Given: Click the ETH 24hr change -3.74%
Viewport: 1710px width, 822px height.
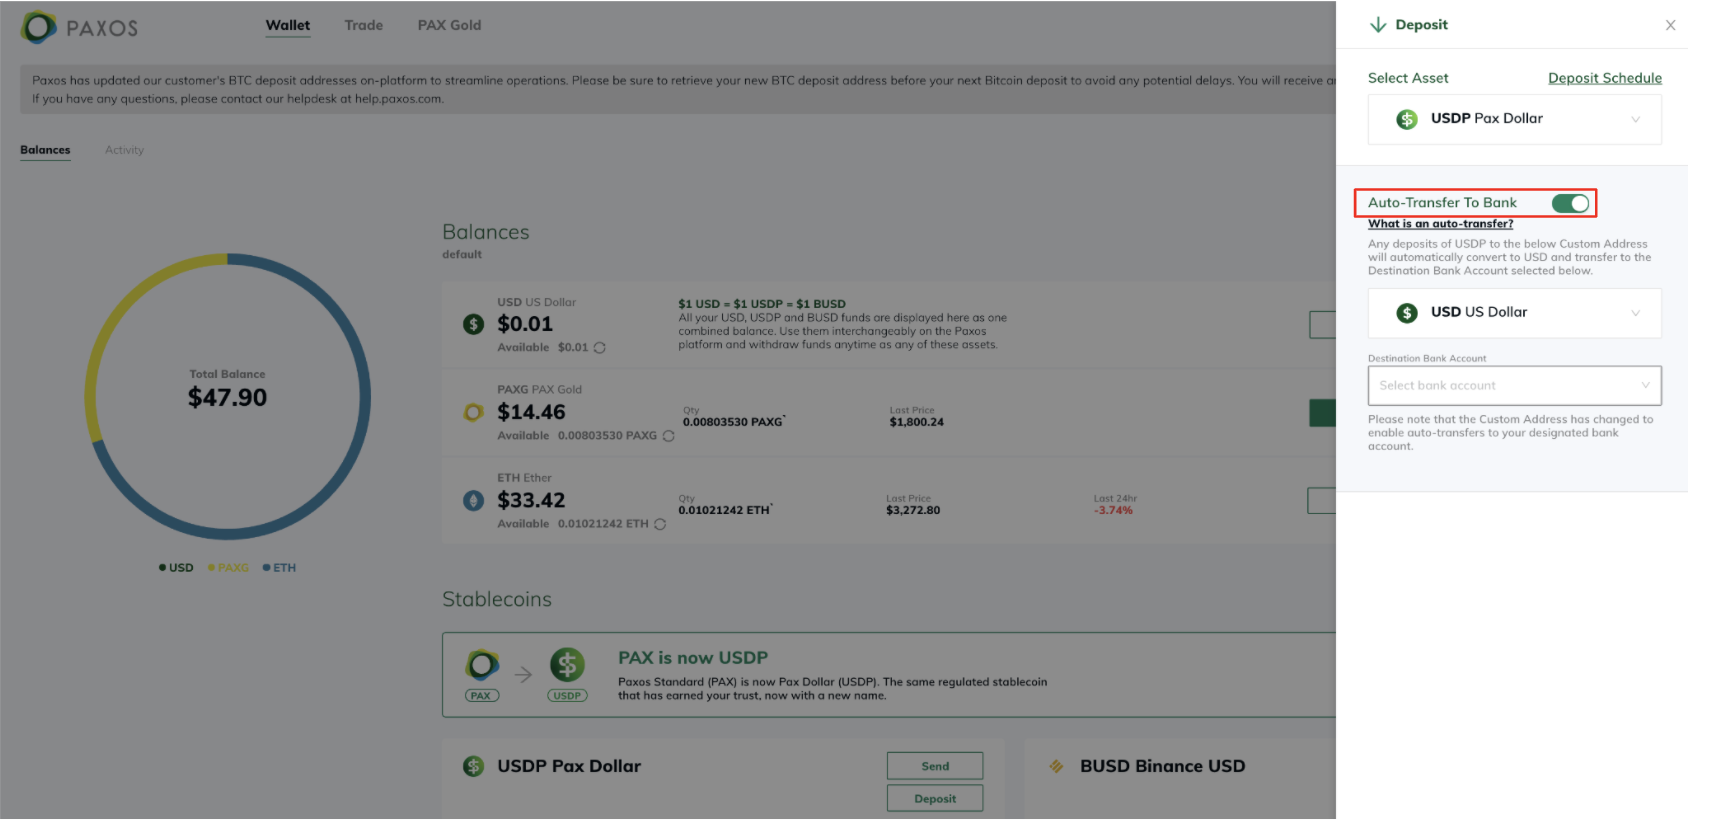Looking at the screenshot, I should coord(1113,510).
